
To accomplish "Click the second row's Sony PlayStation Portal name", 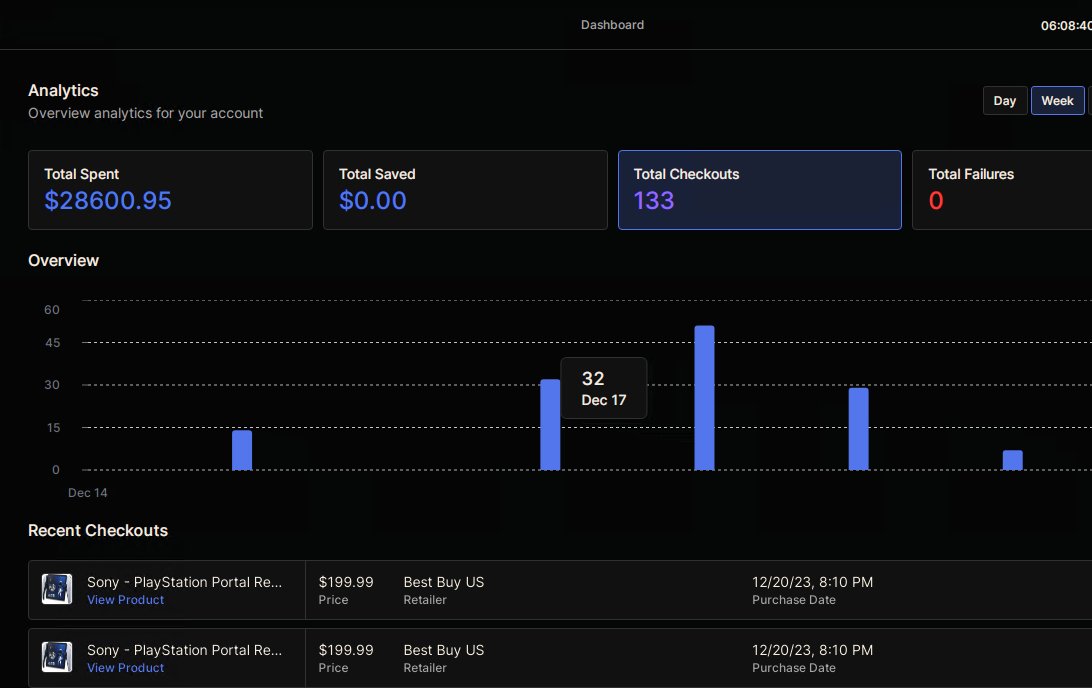I will (x=185, y=650).
